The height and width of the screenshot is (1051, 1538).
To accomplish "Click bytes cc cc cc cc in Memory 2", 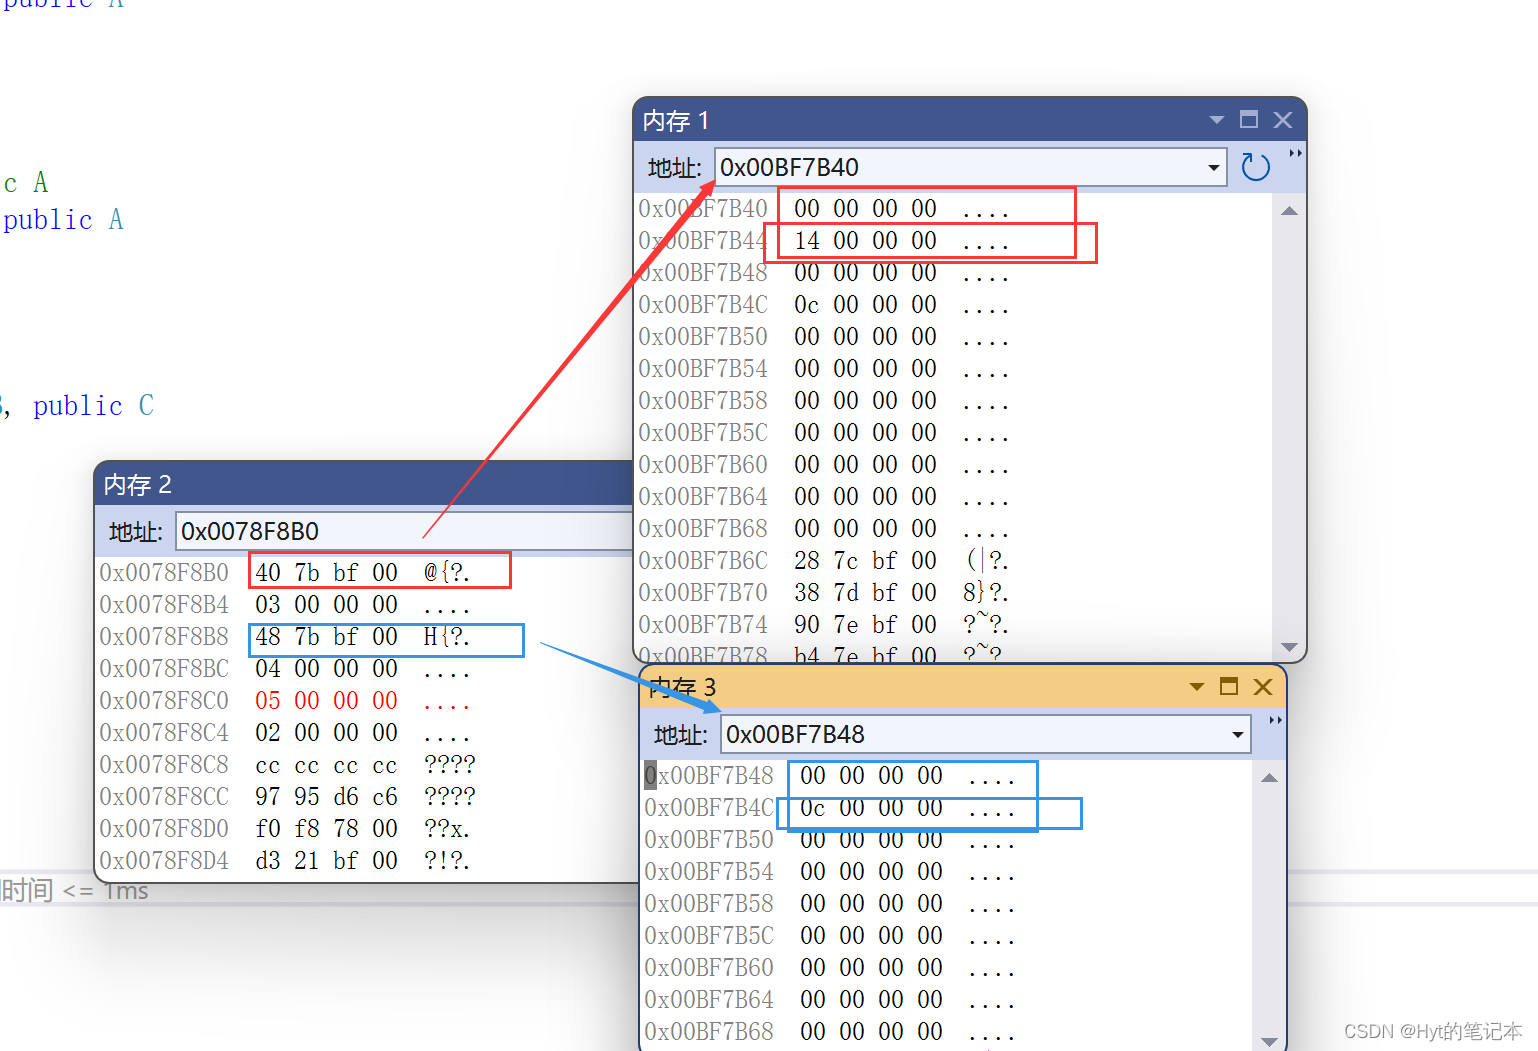I will [326, 765].
